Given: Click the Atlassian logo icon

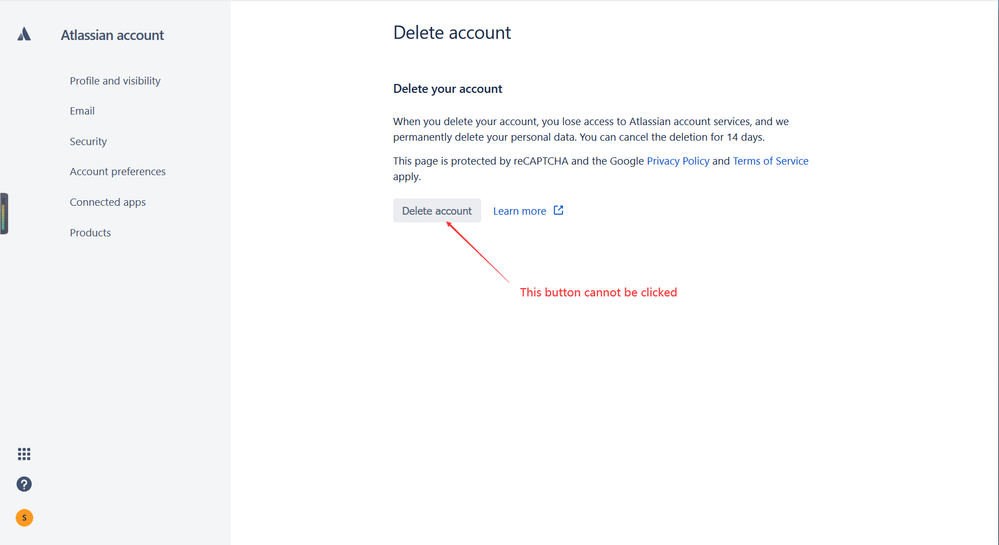Looking at the screenshot, I should (x=24, y=34).
